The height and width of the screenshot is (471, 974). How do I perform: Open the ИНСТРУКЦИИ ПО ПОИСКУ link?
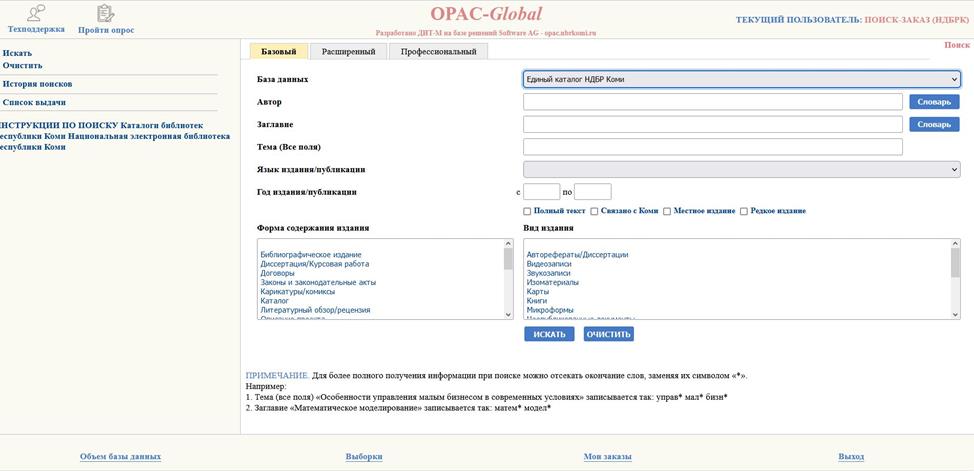59,126
